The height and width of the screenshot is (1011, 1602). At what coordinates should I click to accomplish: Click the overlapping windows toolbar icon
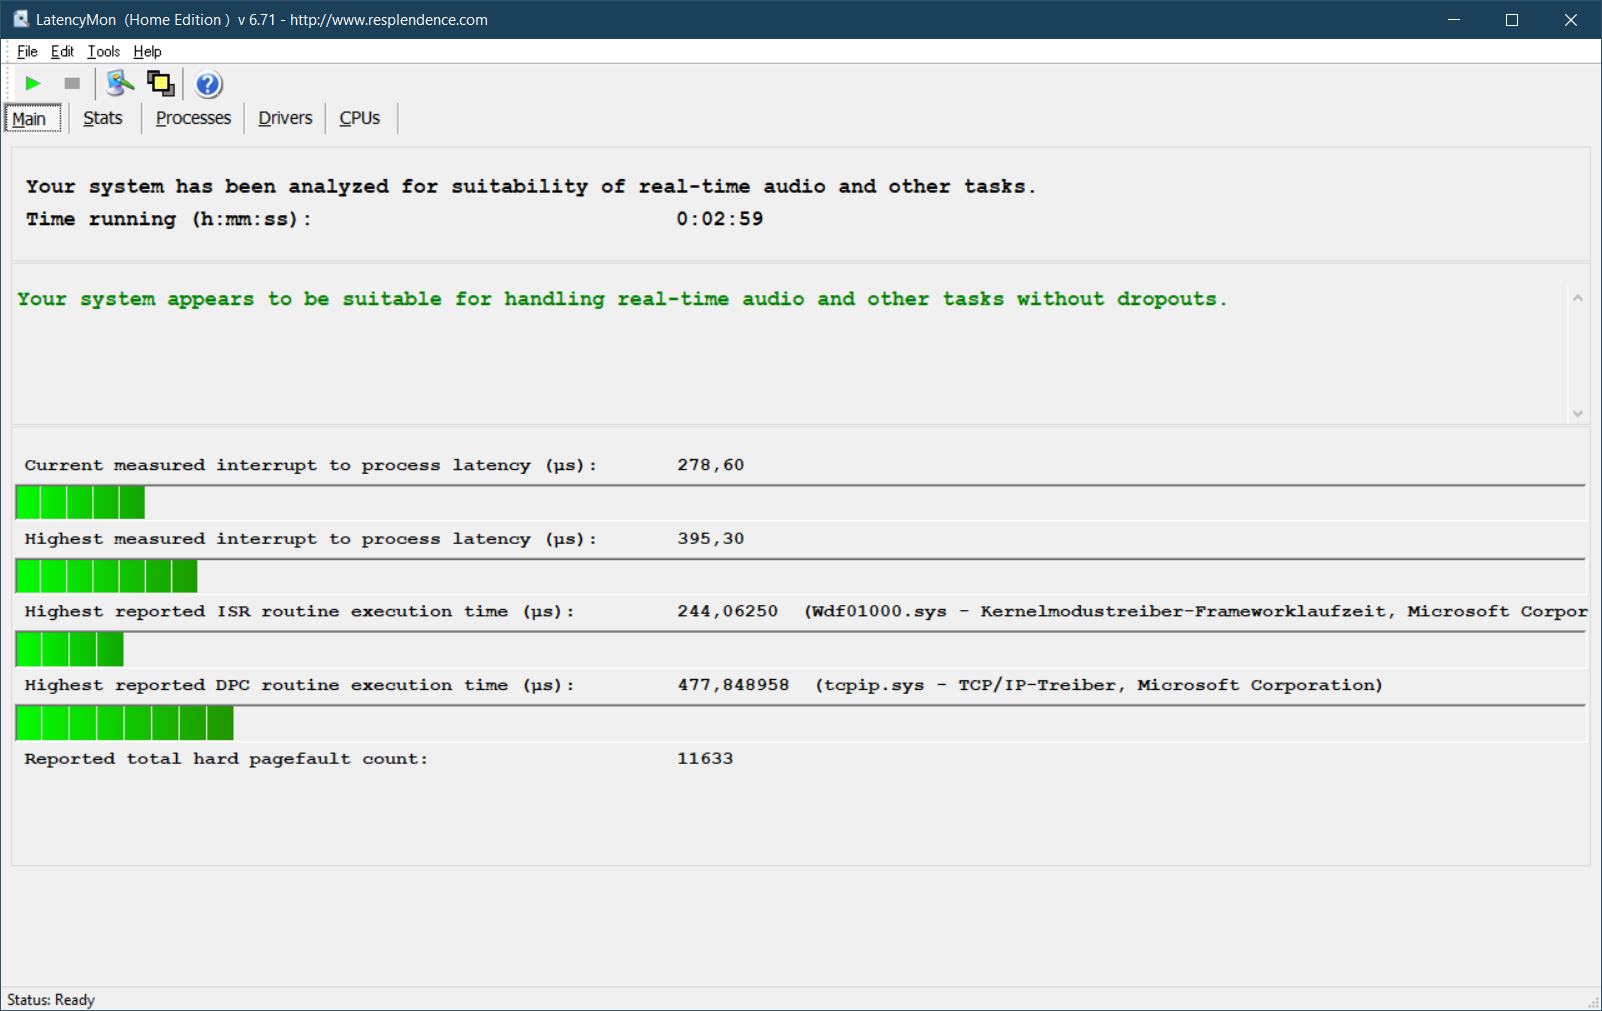click(x=160, y=84)
